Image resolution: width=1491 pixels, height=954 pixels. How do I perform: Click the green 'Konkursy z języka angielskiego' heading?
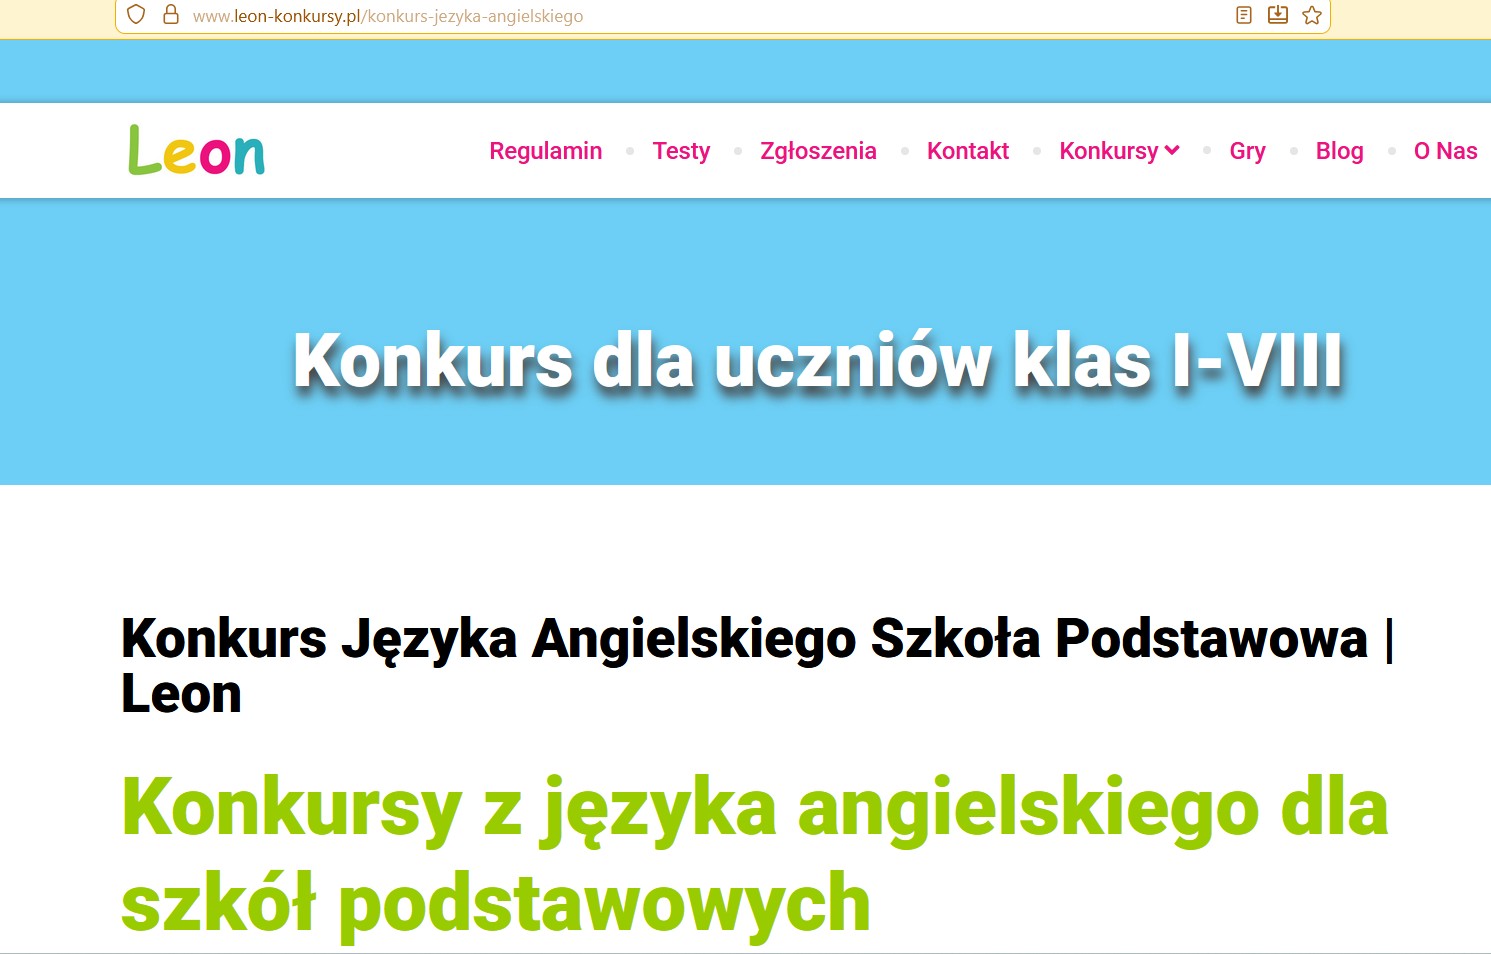(x=754, y=808)
